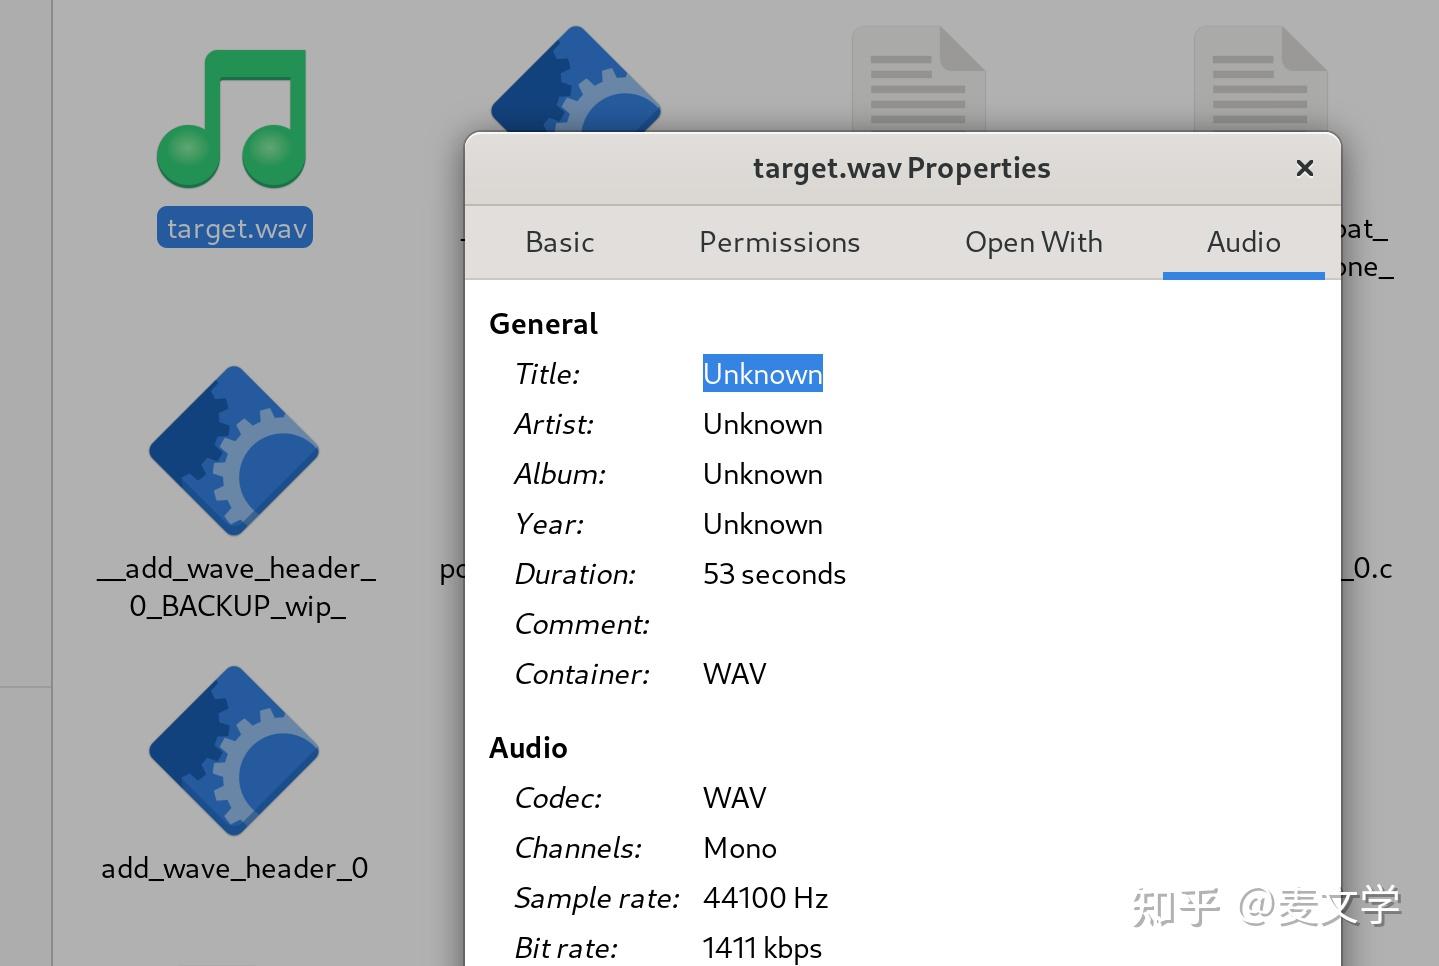Select the __add_wave_header_0_BACKUP_wip_ gear icon
The height and width of the screenshot is (966, 1439).
[x=232, y=452]
